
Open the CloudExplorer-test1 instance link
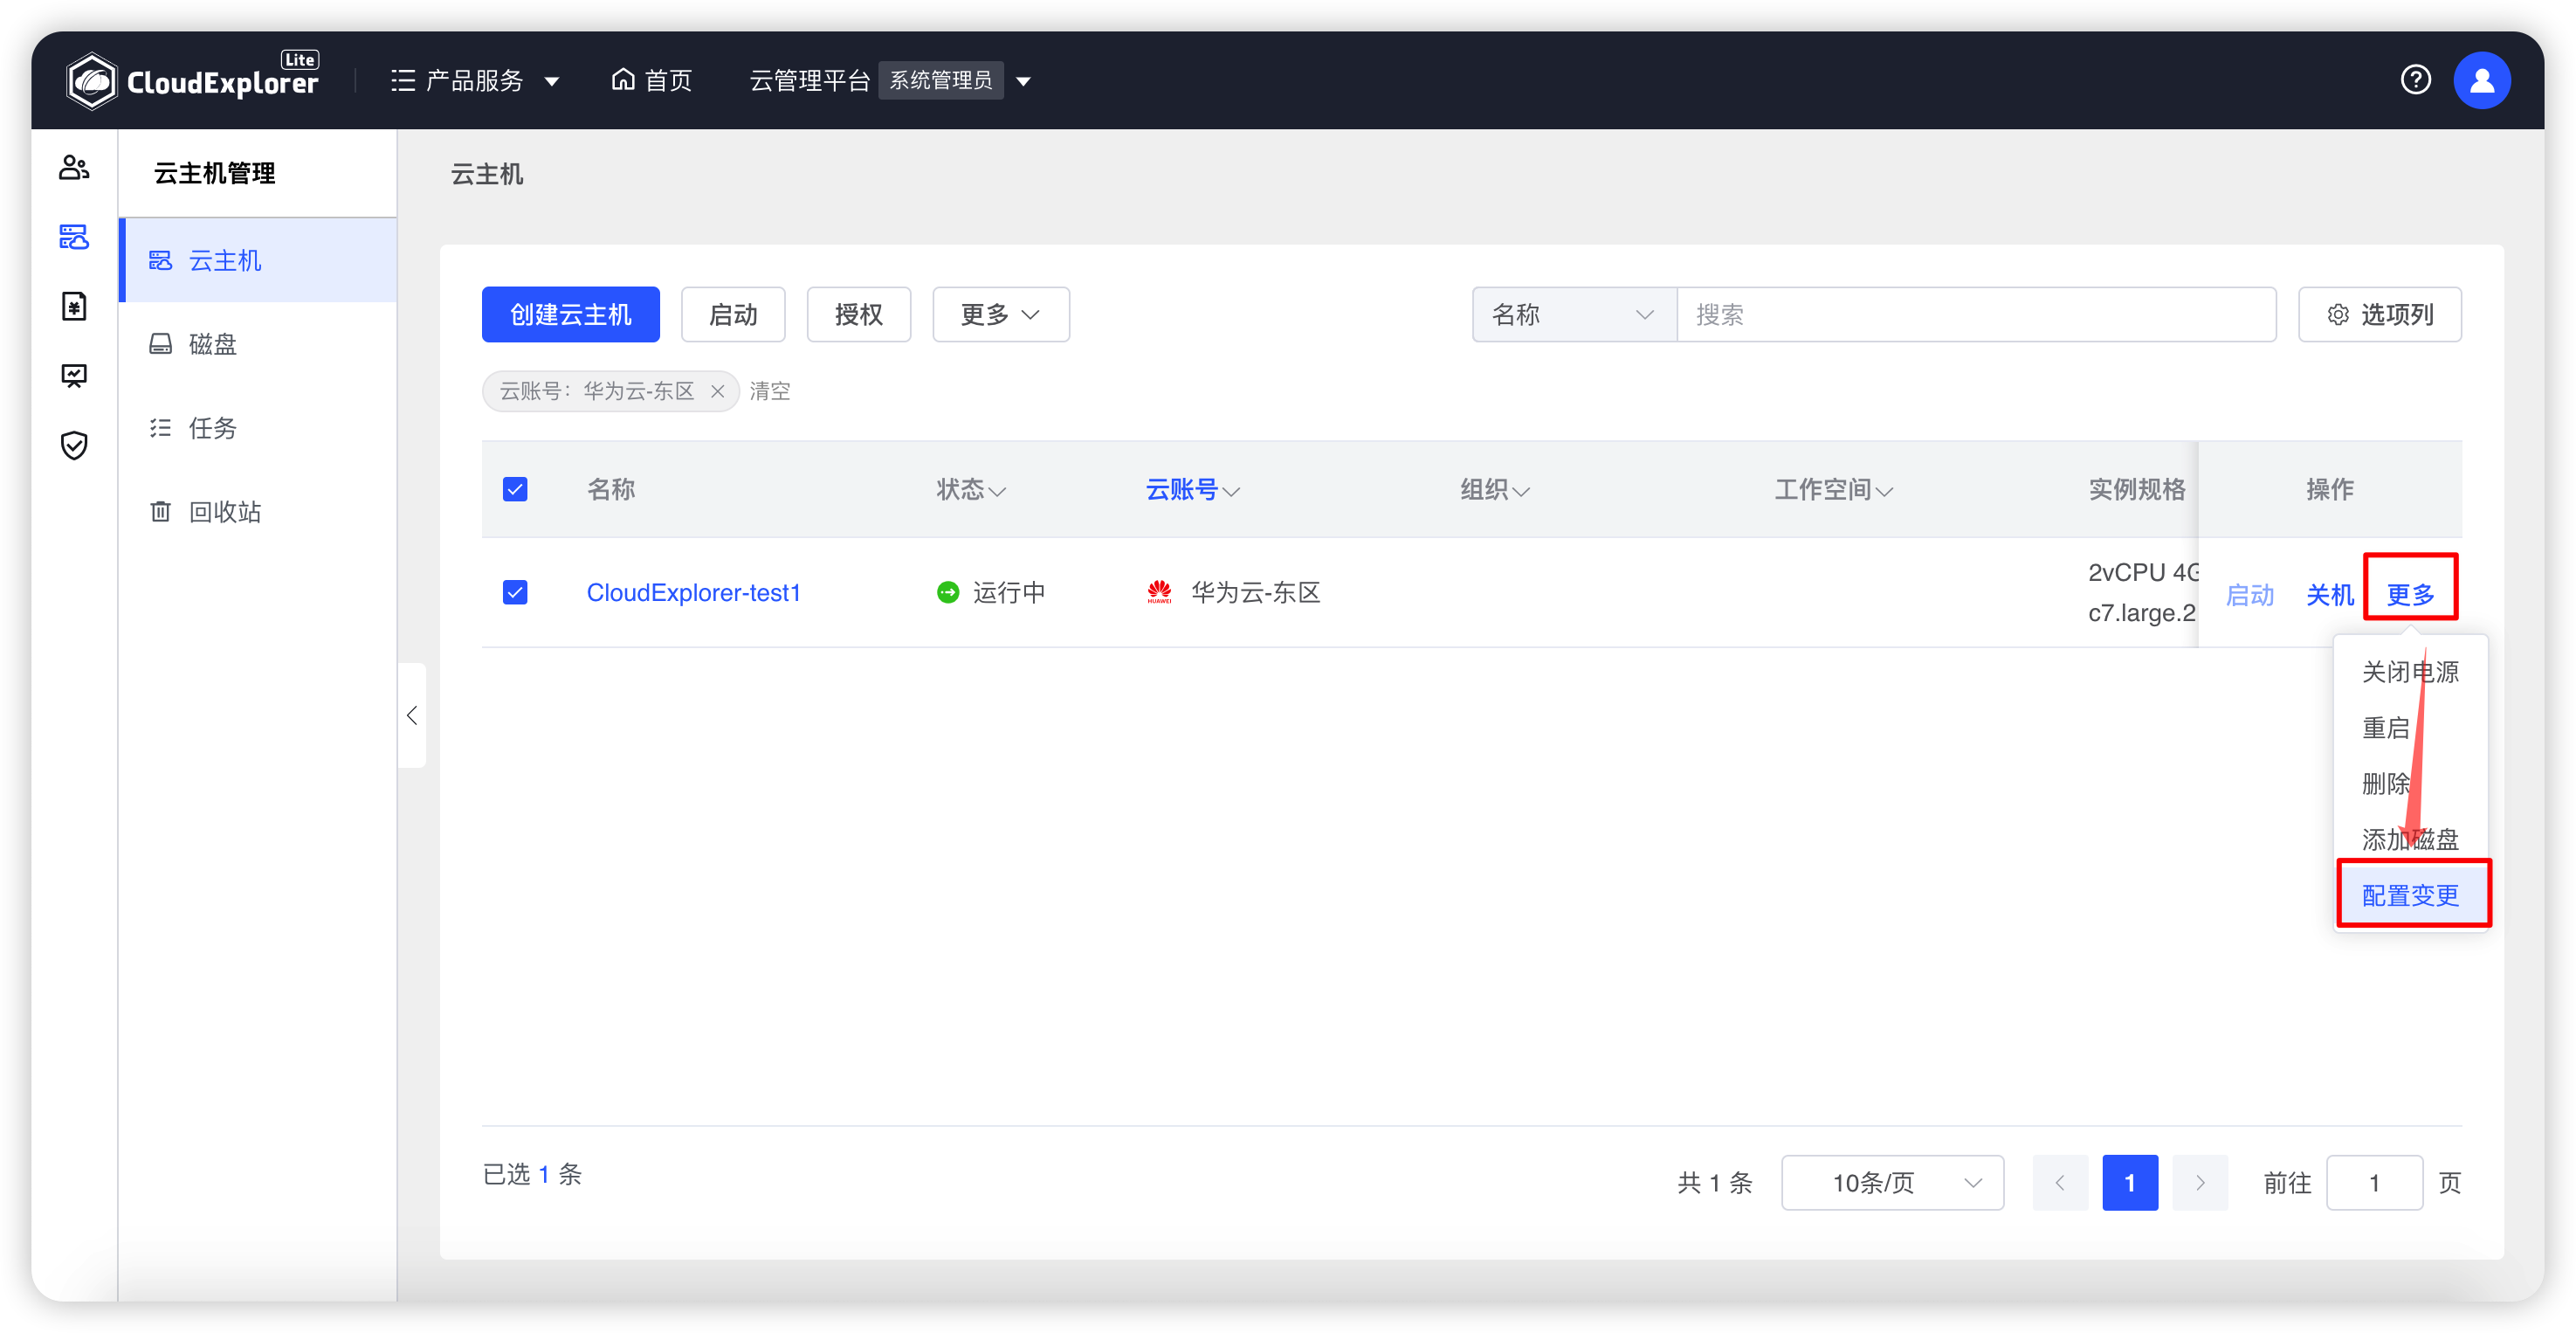pos(693,592)
